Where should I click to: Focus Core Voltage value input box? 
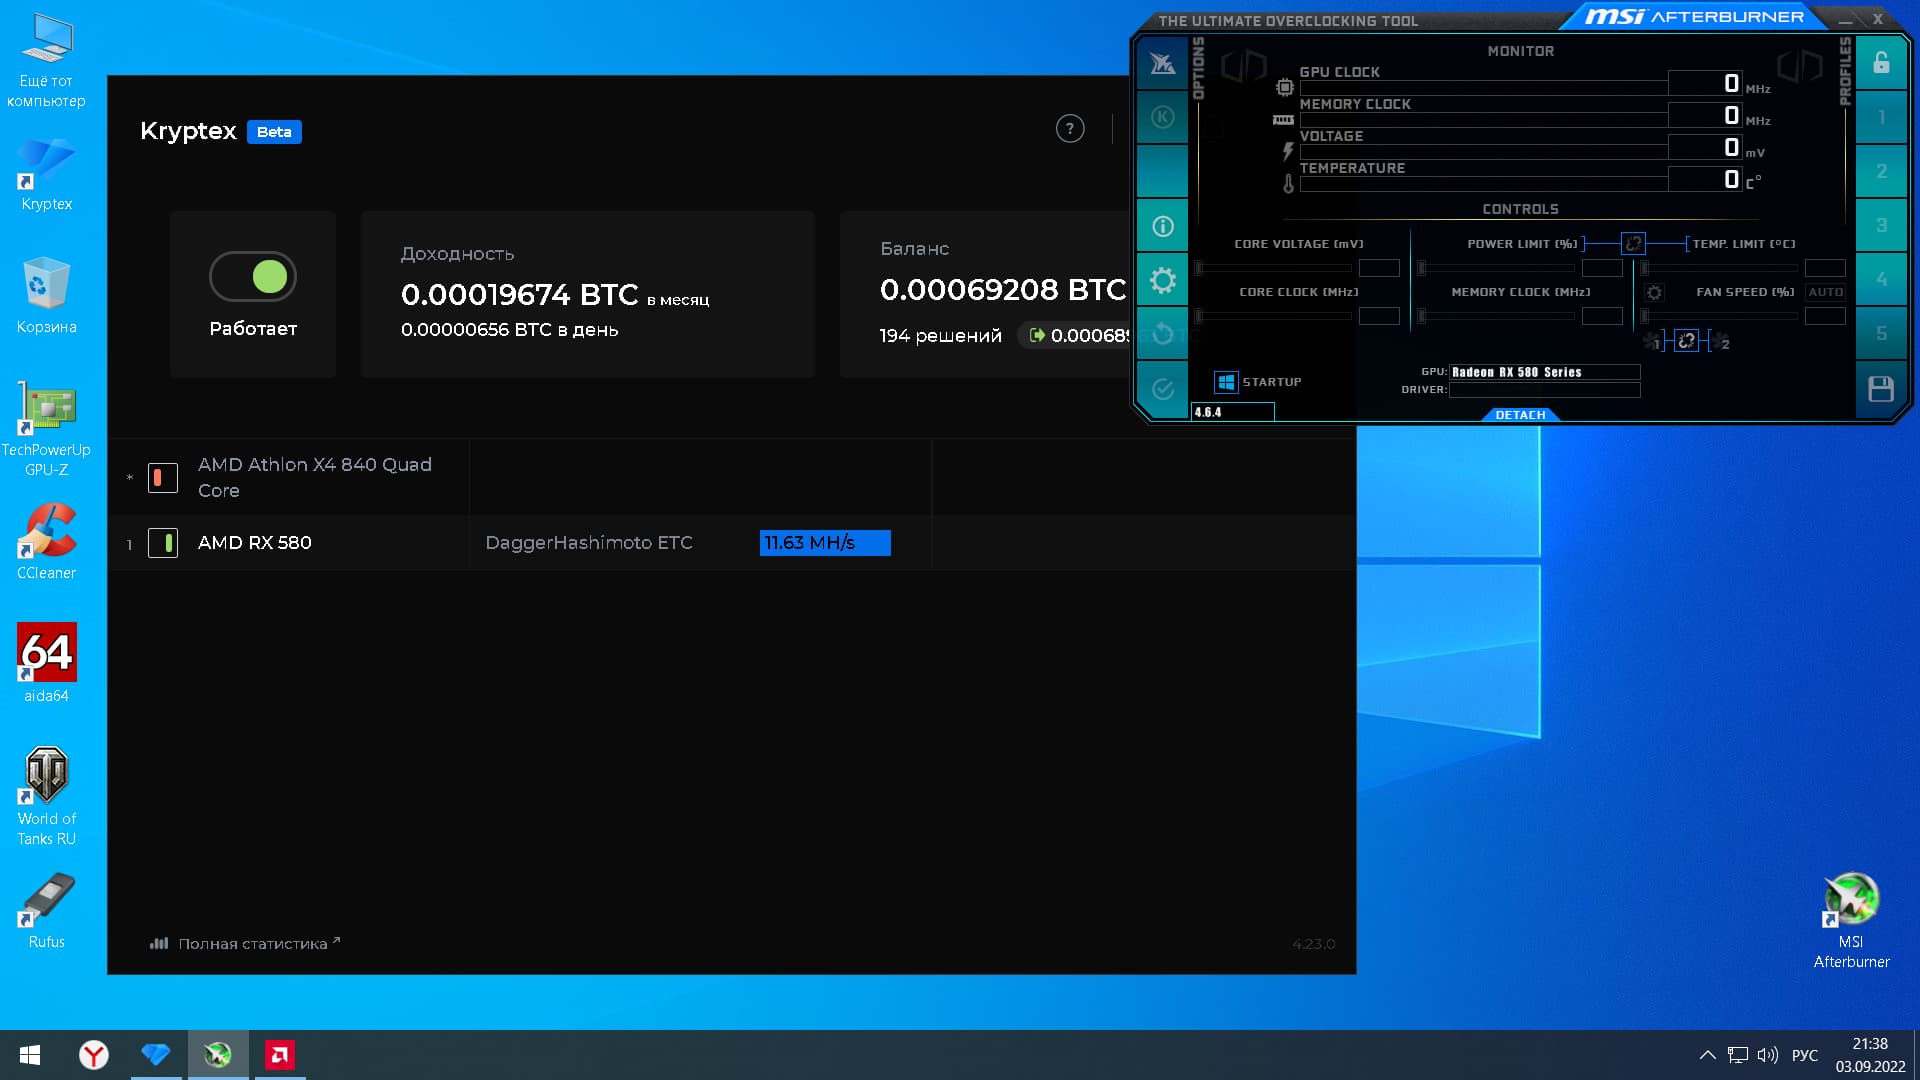pyautogui.click(x=1379, y=268)
